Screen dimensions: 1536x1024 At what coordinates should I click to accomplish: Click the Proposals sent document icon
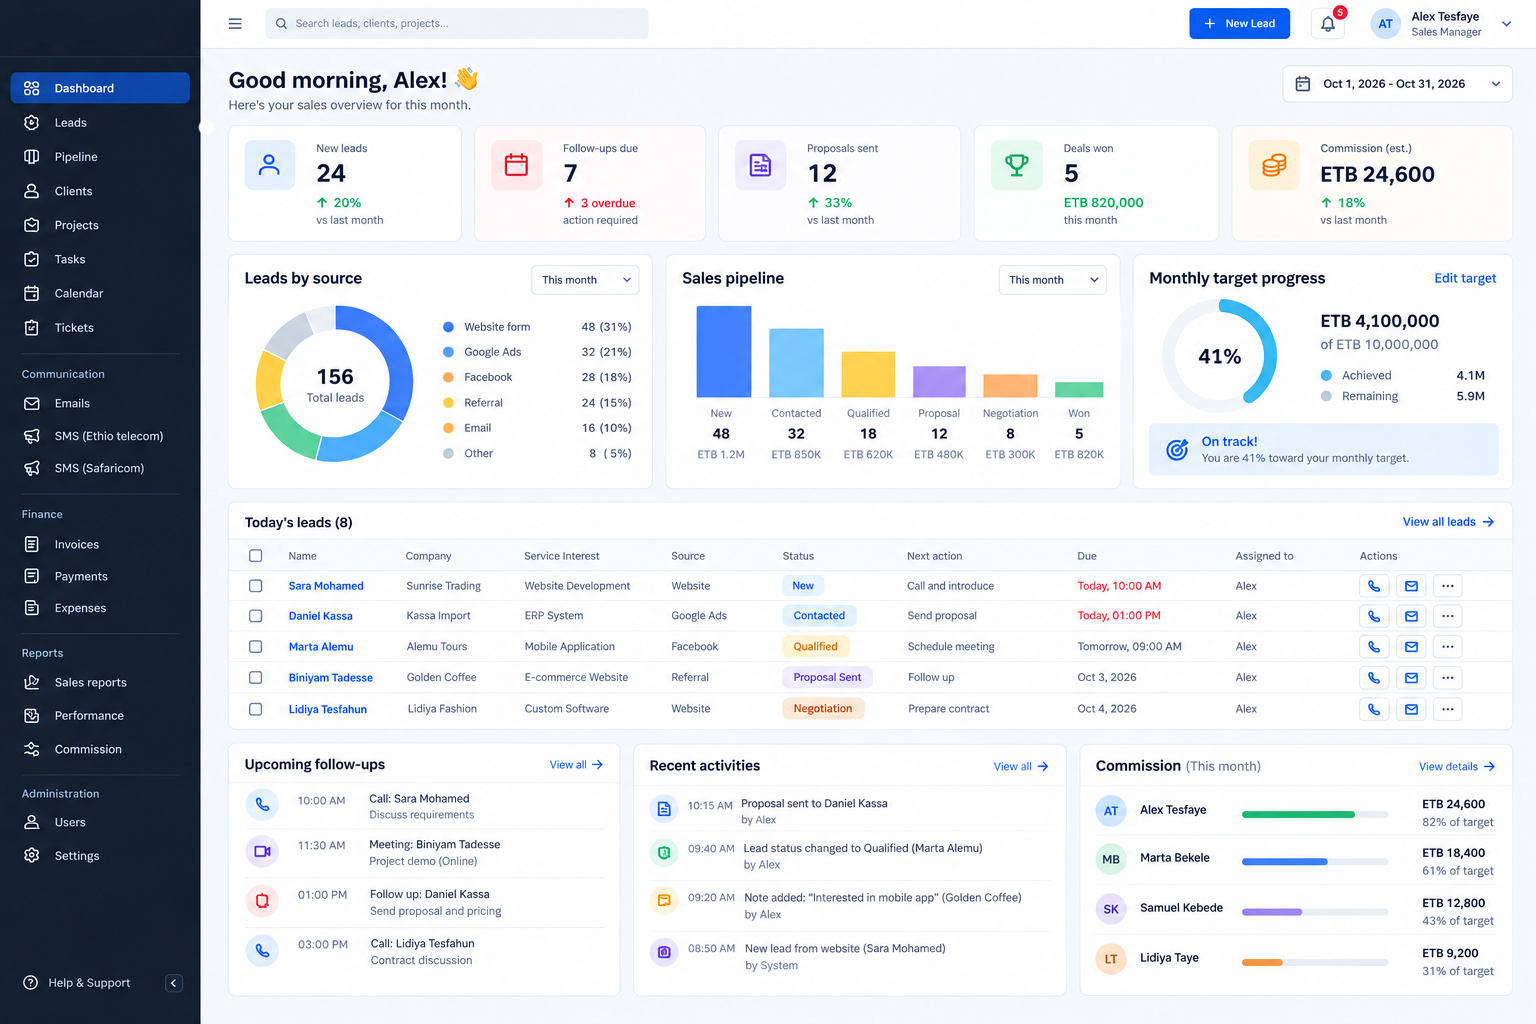[760, 165]
